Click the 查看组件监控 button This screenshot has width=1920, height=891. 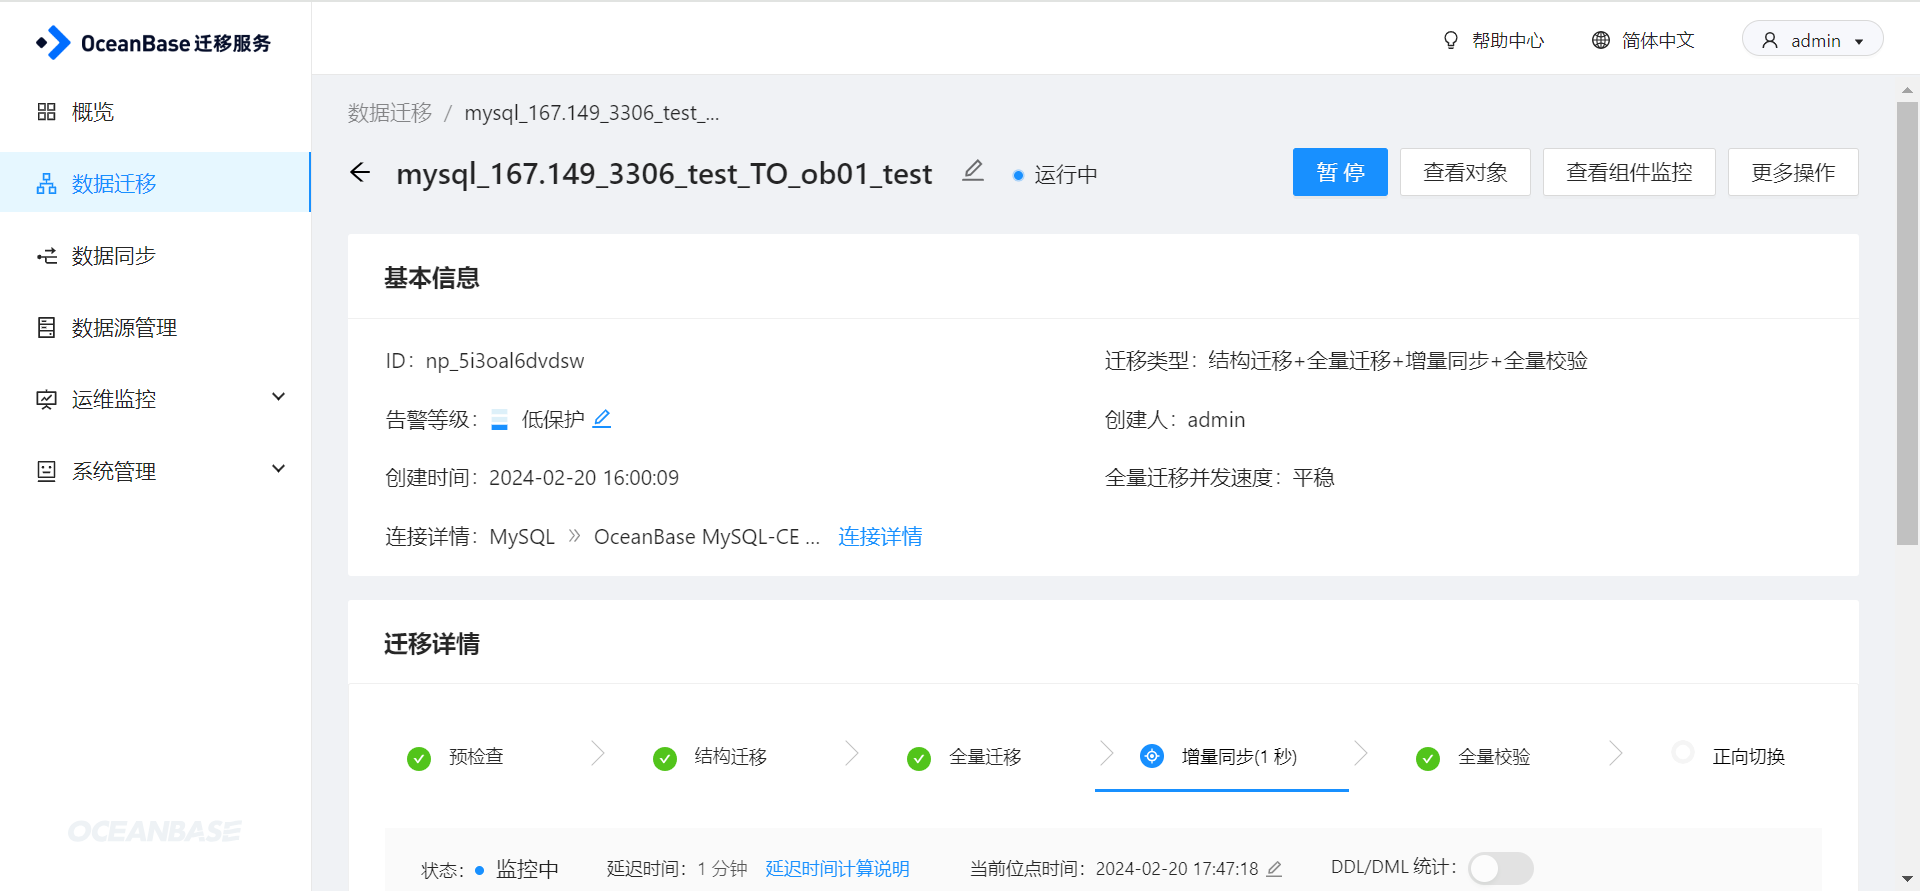click(x=1629, y=172)
